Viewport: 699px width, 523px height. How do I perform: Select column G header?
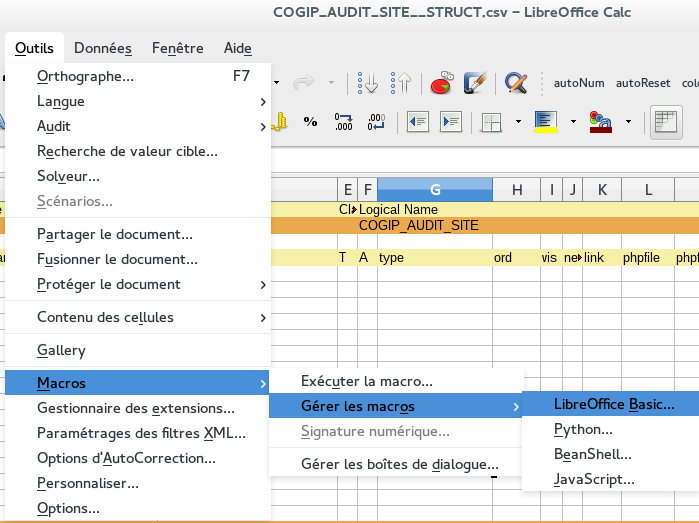coord(435,190)
